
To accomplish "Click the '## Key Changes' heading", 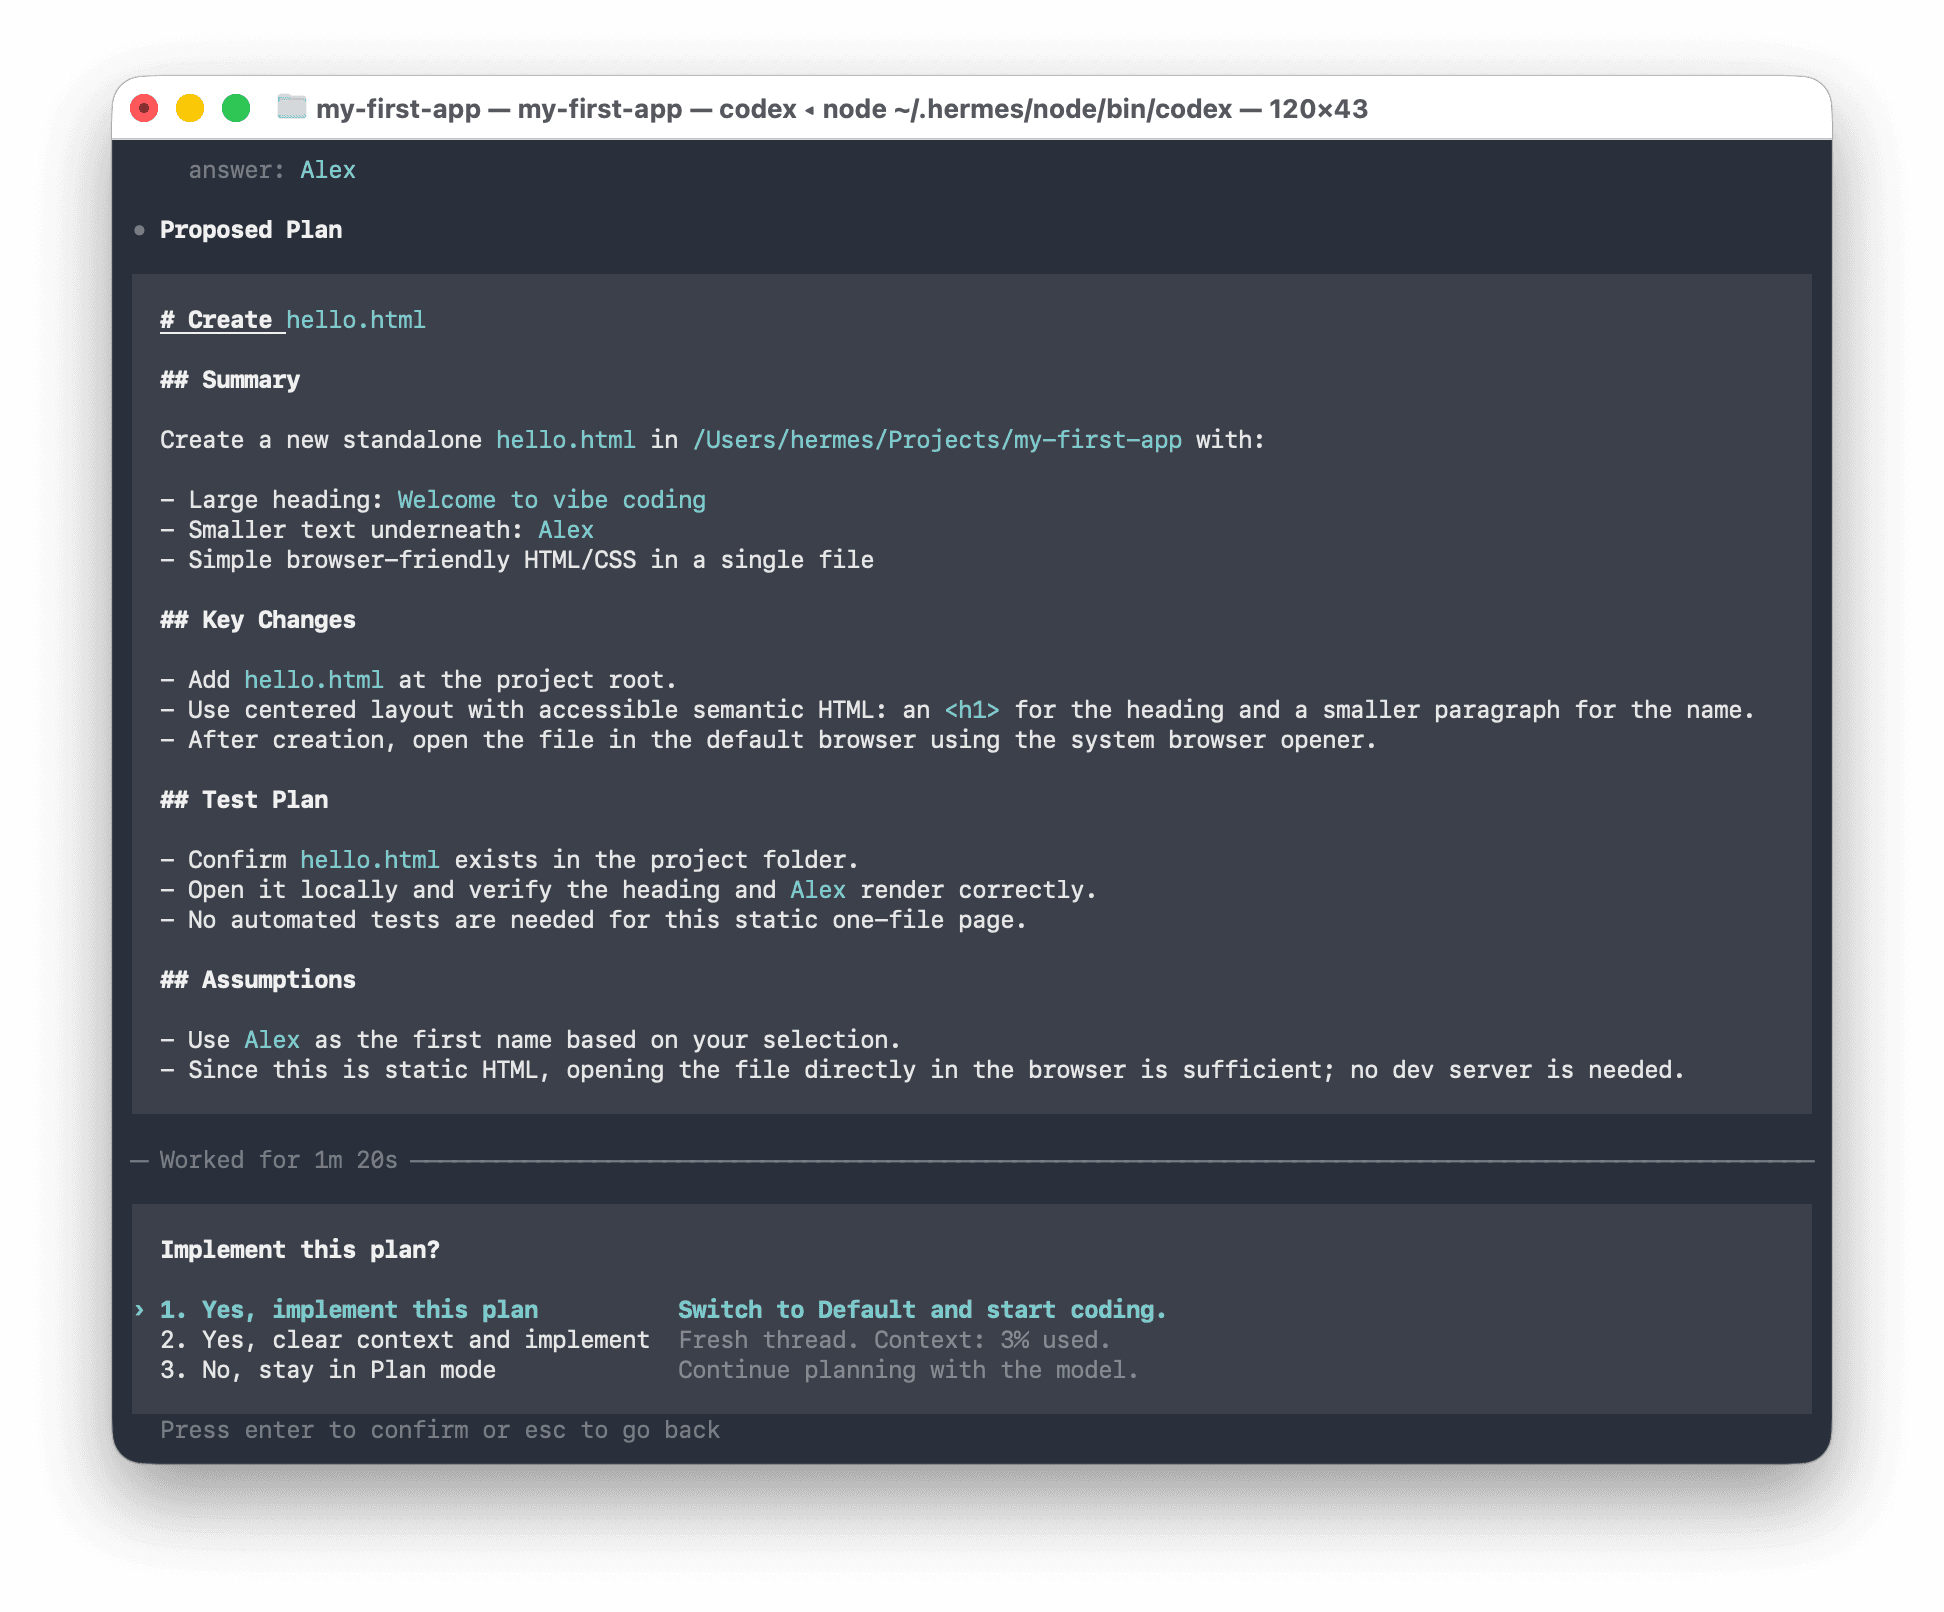I will (258, 620).
